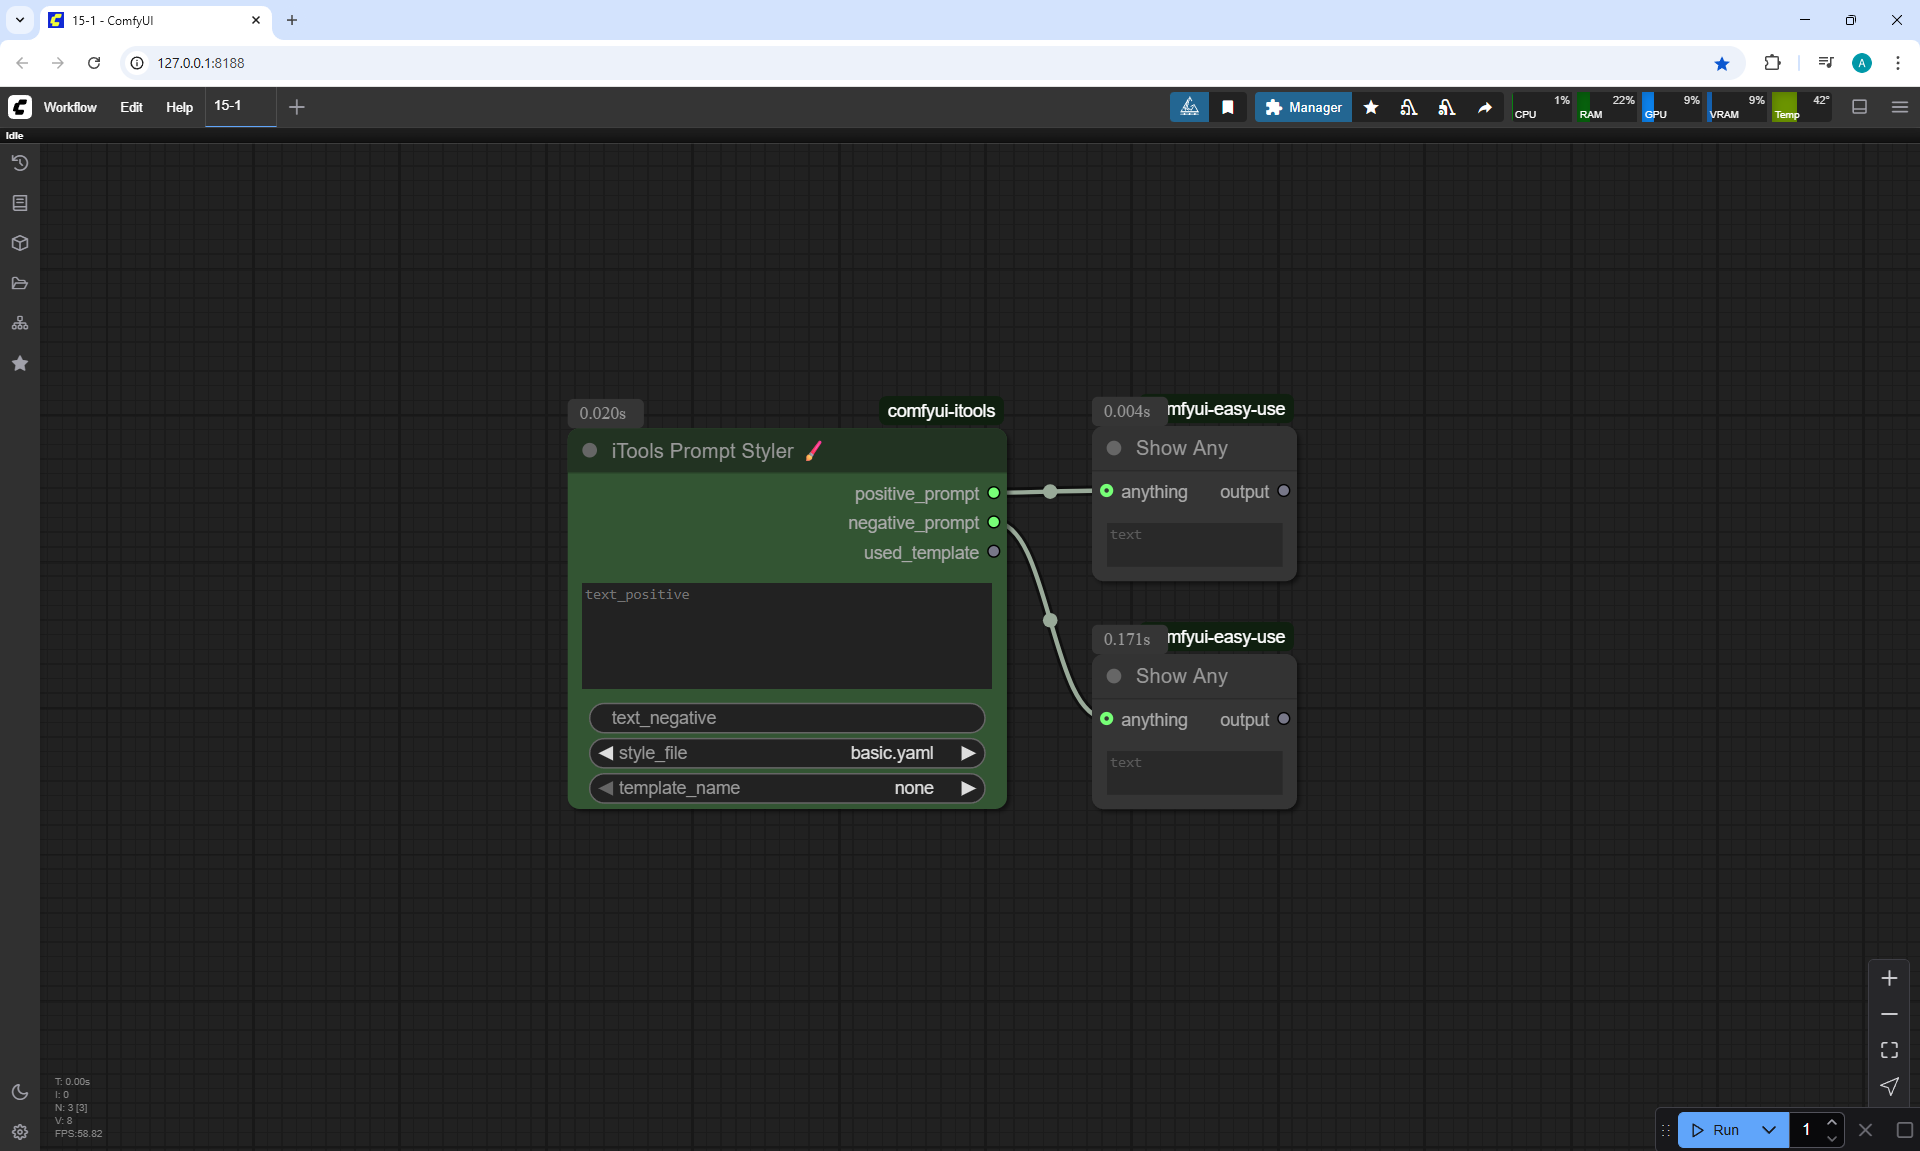
Task: Open the queue history sidebar icon
Action: click(x=20, y=163)
